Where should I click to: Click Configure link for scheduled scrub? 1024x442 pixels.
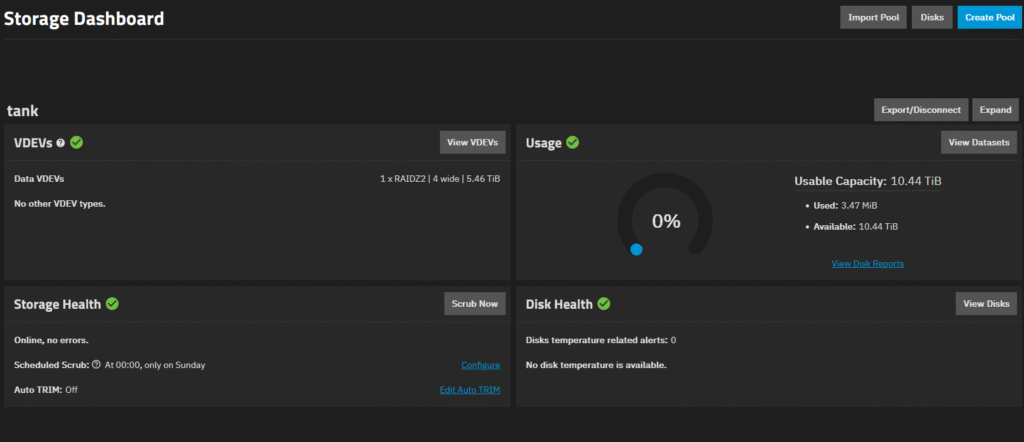[480, 365]
